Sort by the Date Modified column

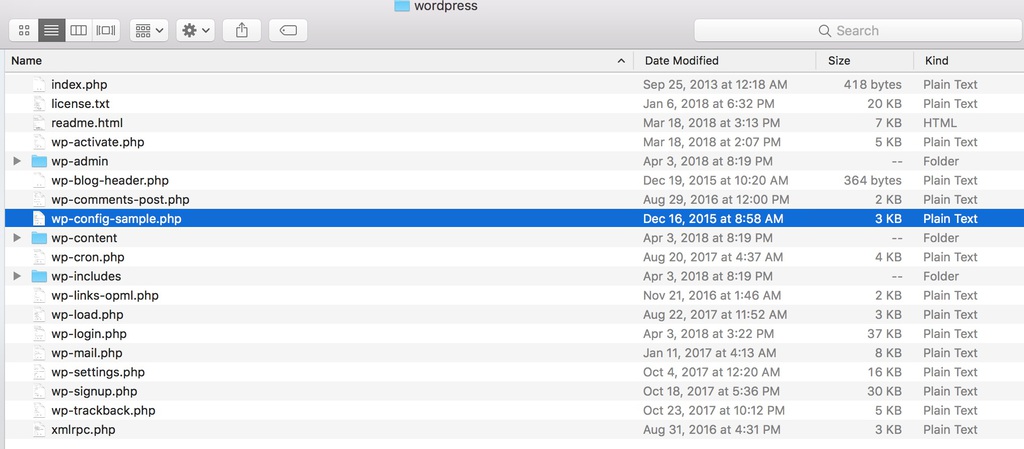tap(725, 61)
